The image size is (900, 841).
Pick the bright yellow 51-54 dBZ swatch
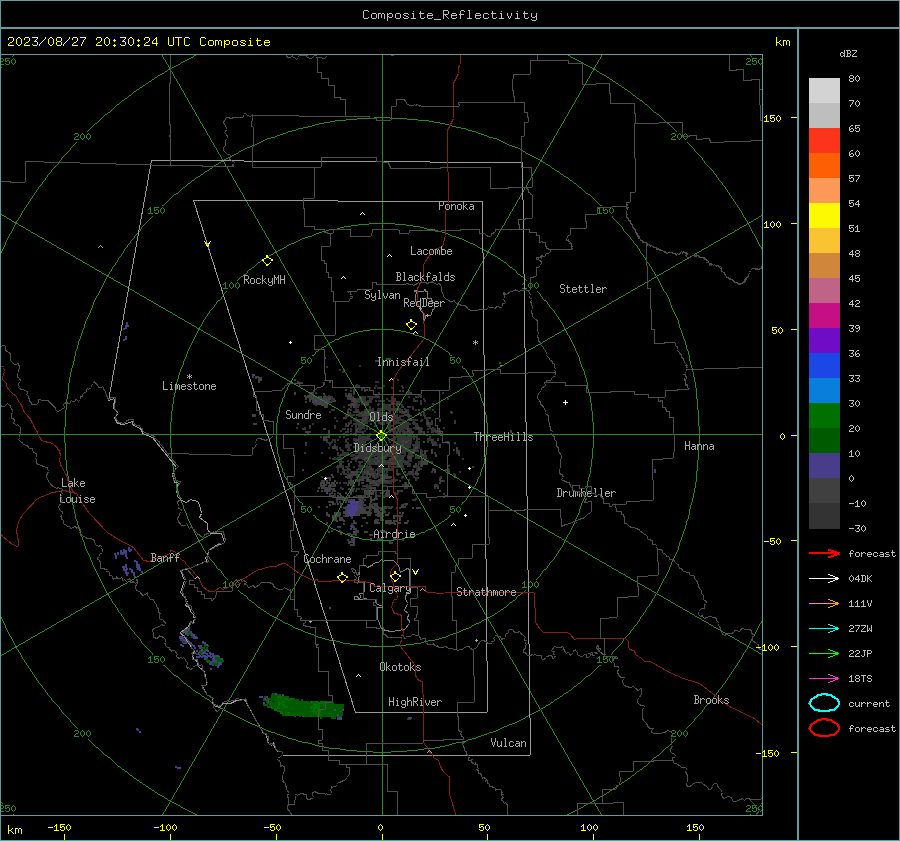[x=824, y=216]
